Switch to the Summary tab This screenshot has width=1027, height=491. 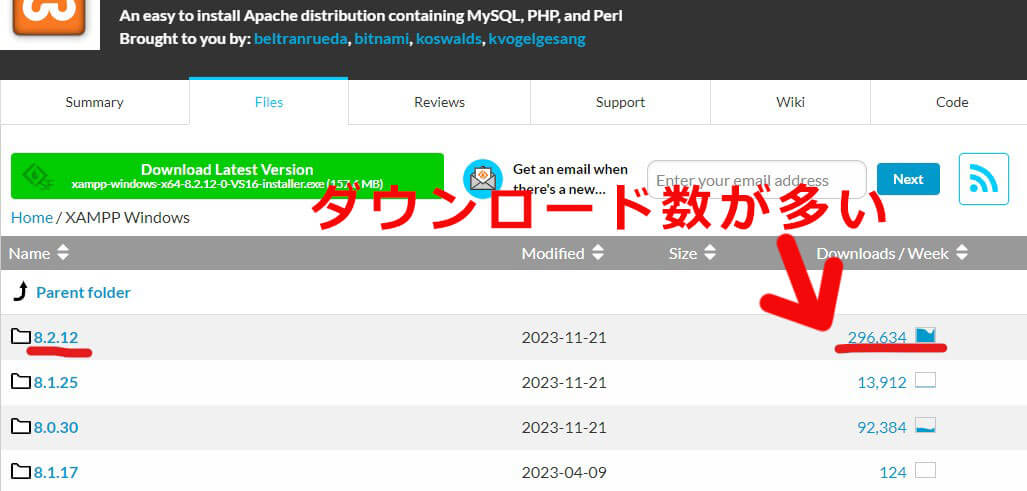tap(94, 102)
